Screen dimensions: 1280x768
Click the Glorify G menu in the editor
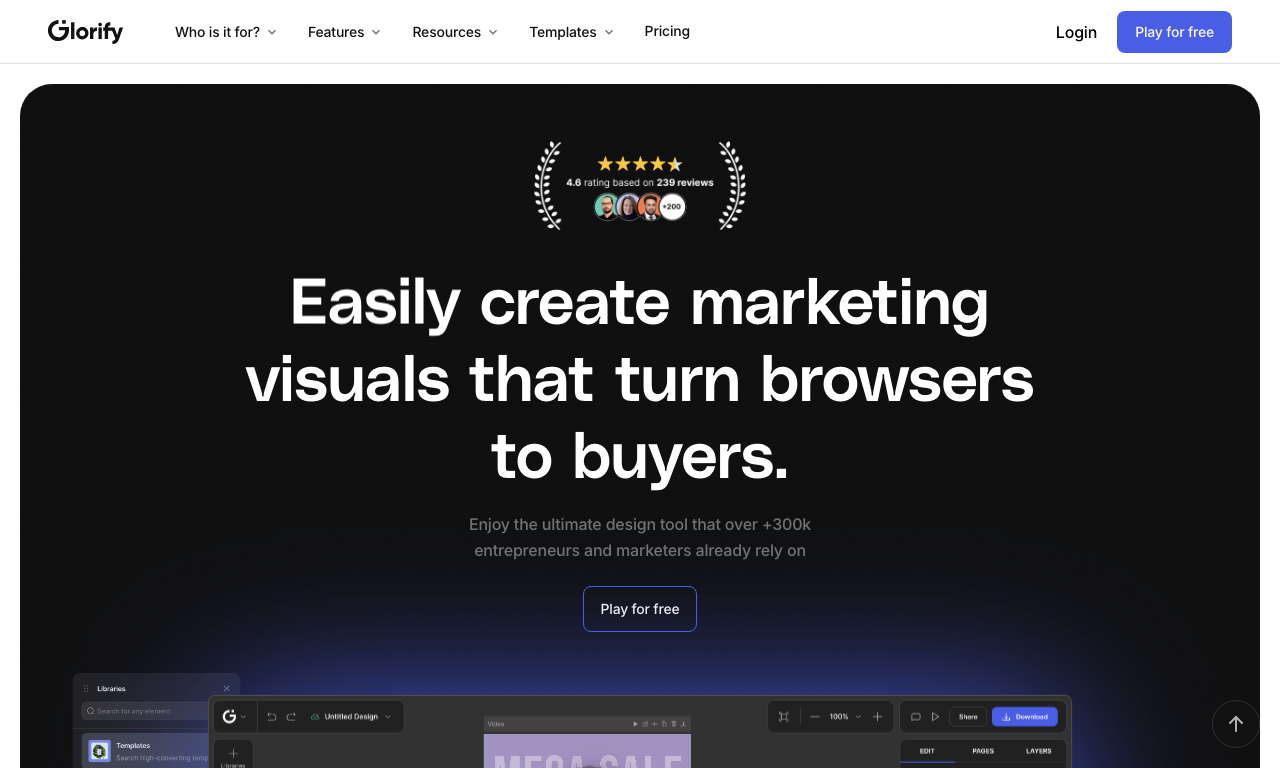tap(235, 716)
